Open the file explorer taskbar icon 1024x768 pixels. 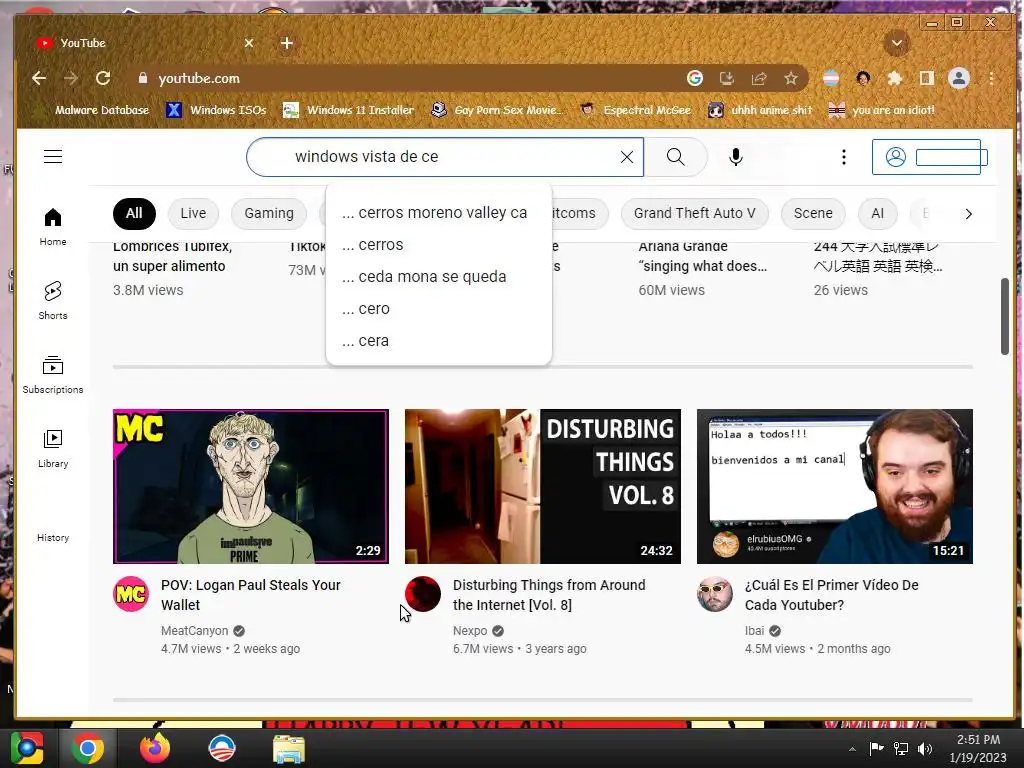(288, 748)
